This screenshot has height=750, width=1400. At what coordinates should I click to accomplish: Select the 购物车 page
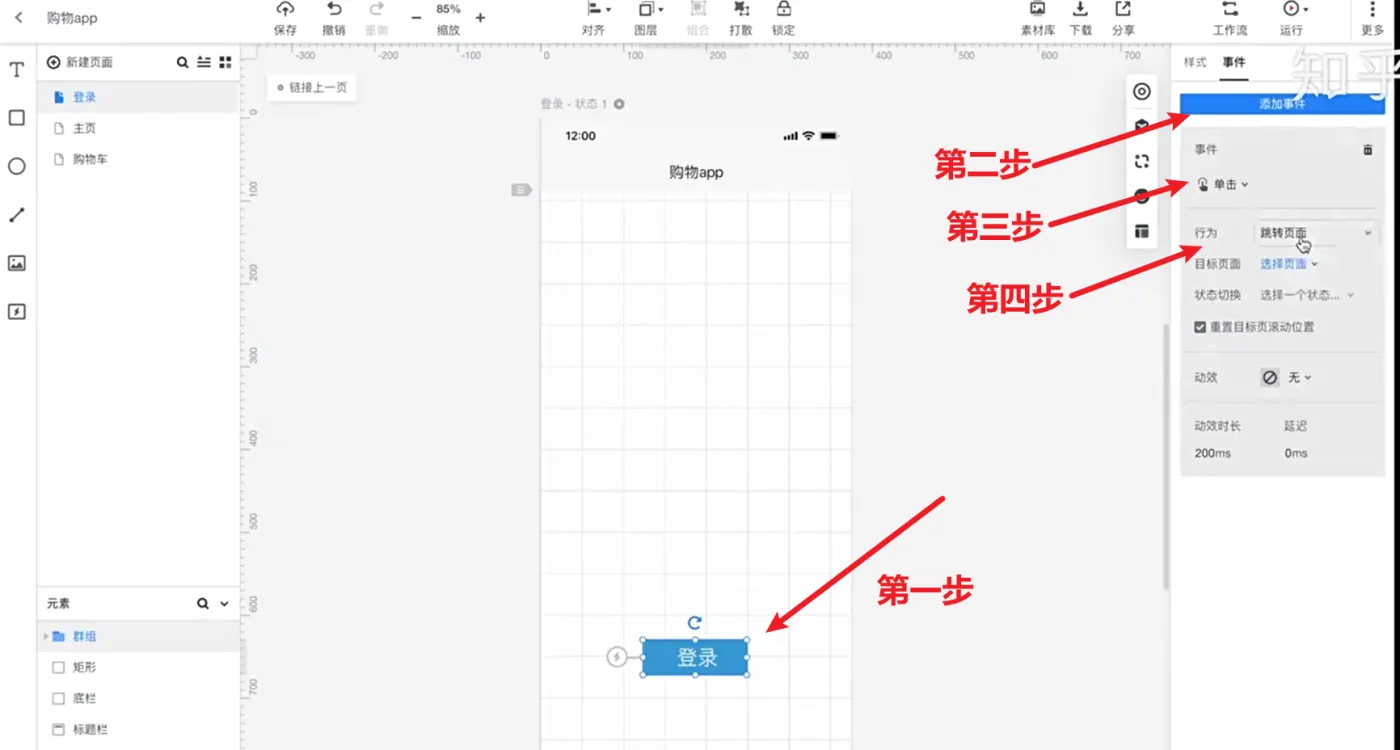(138, 159)
